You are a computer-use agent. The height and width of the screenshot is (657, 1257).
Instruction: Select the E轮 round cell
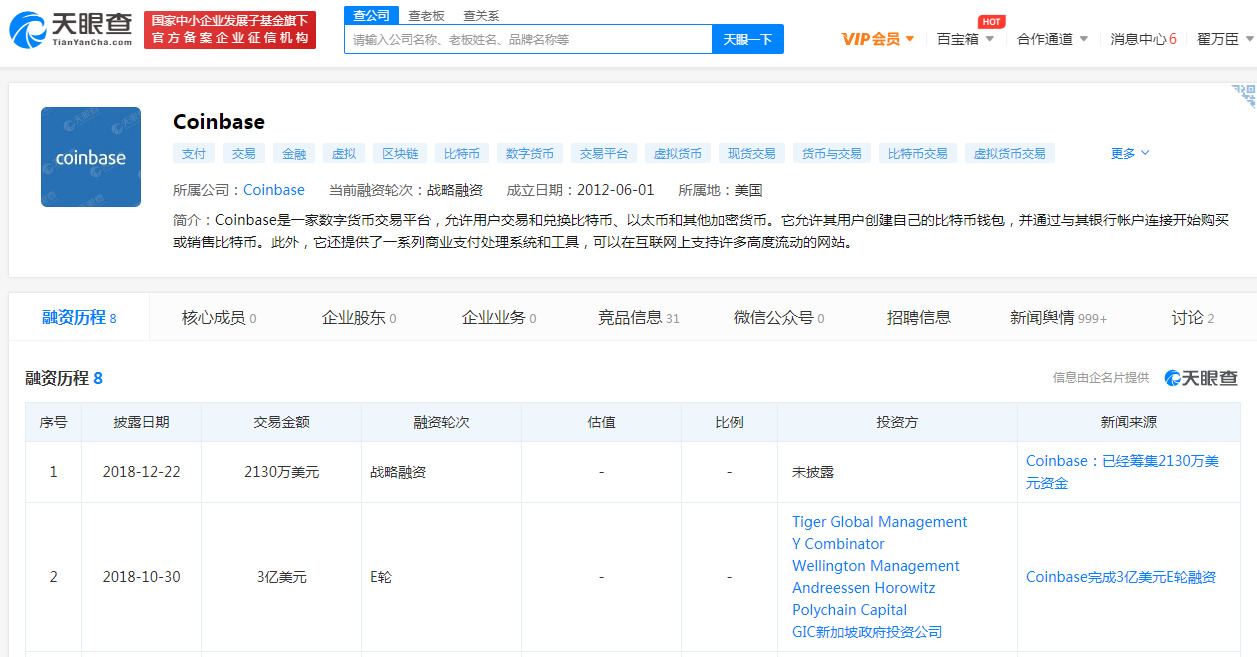pyautogui.click(x=442, y=577)
